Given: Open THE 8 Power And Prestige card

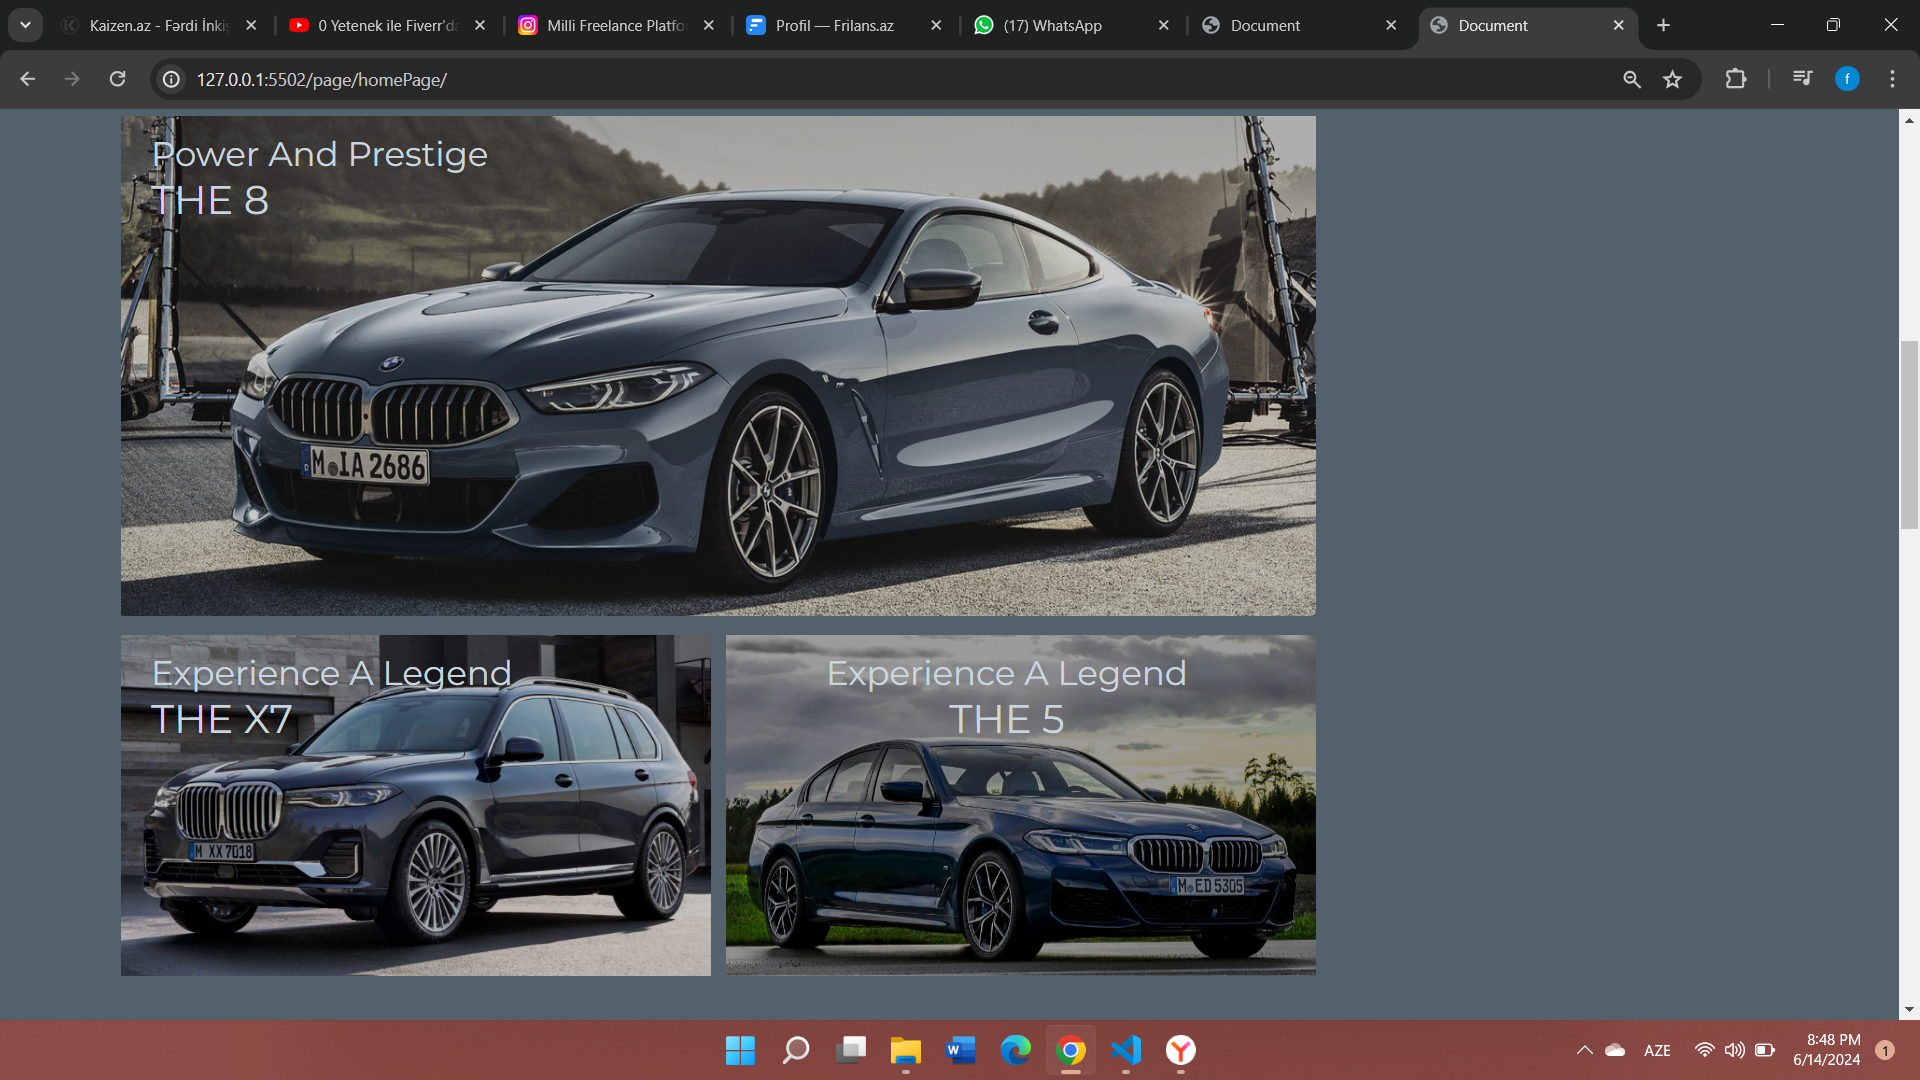Looking at the screenshot, I should [x=718, y=365].
